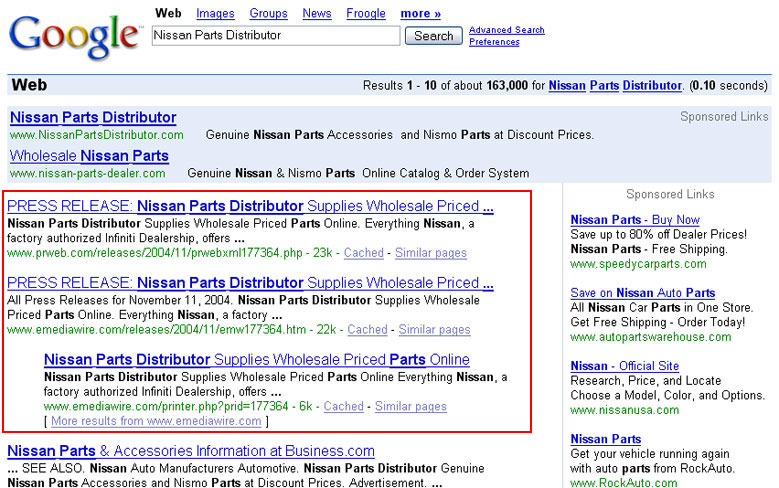The height and width of the screenshot is (488, 779).
Task: Show more search categories link
Action: (420, 13)
